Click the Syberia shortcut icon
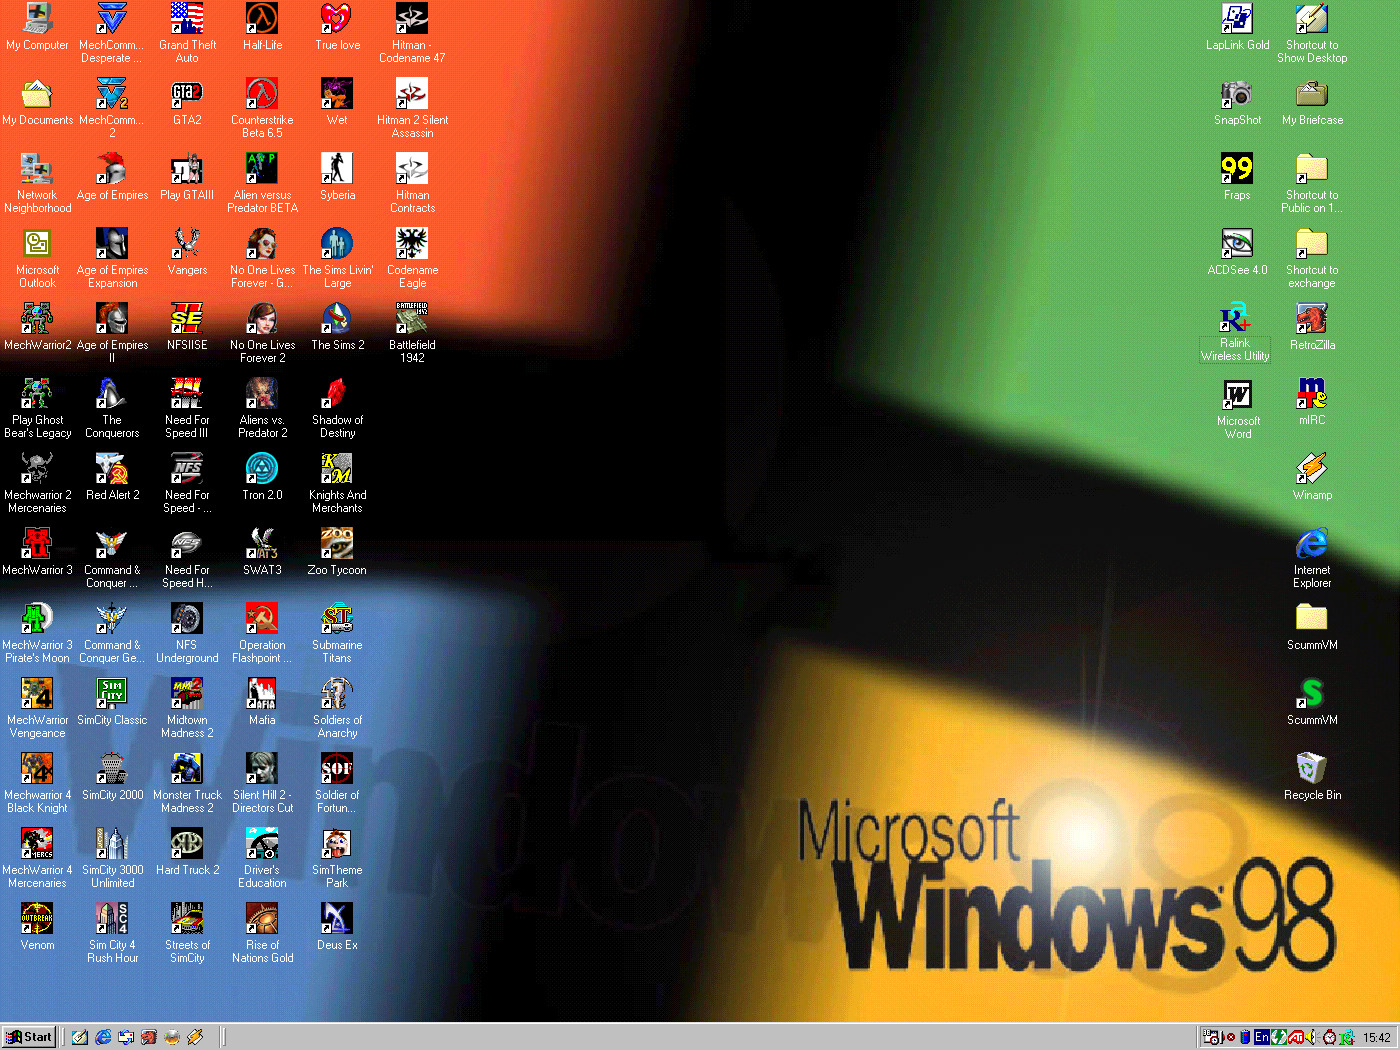Image resolution: width=1400 pixels, height=1050 pixels. pos(337,177)
